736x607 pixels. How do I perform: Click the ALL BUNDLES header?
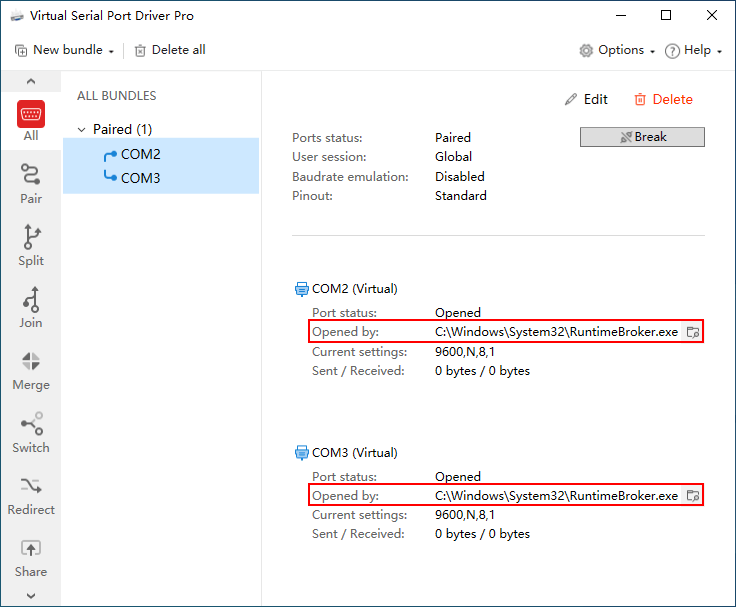pyautogui.click(x=116, y=96)
